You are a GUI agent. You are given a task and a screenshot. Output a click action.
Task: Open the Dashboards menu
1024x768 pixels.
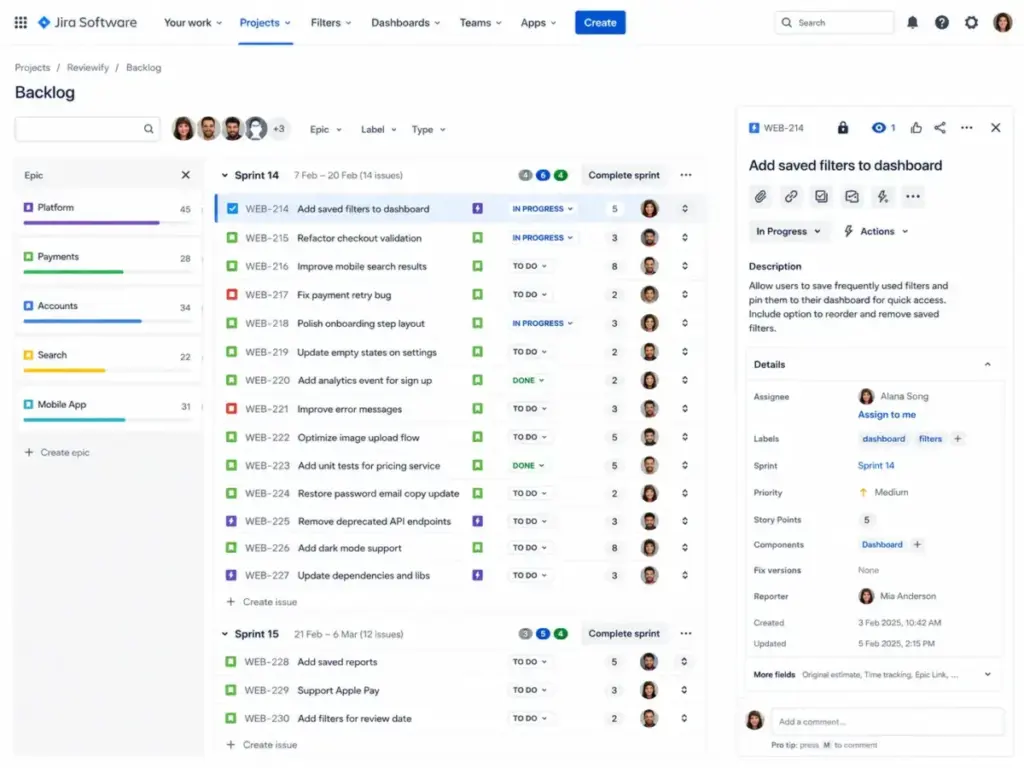406,22
